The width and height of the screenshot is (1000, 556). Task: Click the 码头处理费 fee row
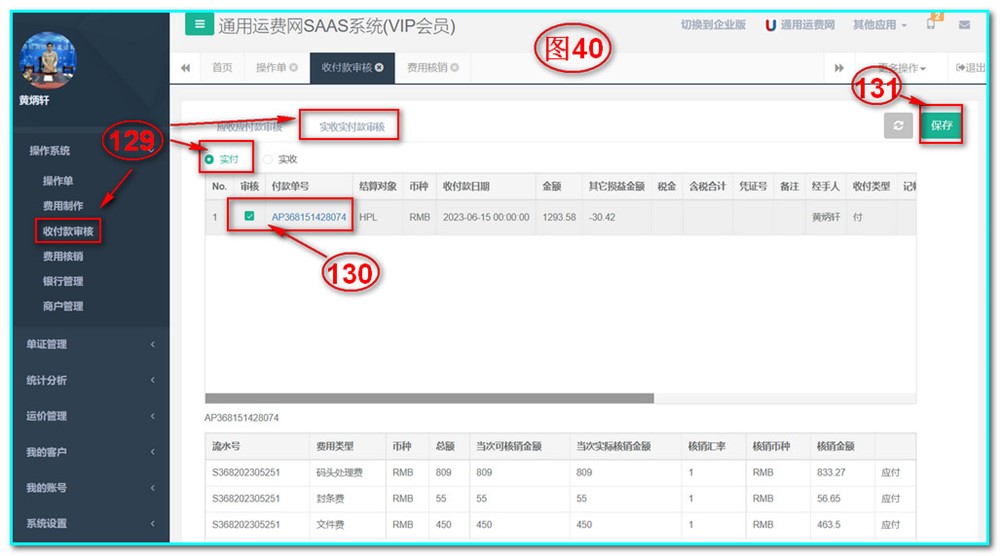tap(561, 472)
